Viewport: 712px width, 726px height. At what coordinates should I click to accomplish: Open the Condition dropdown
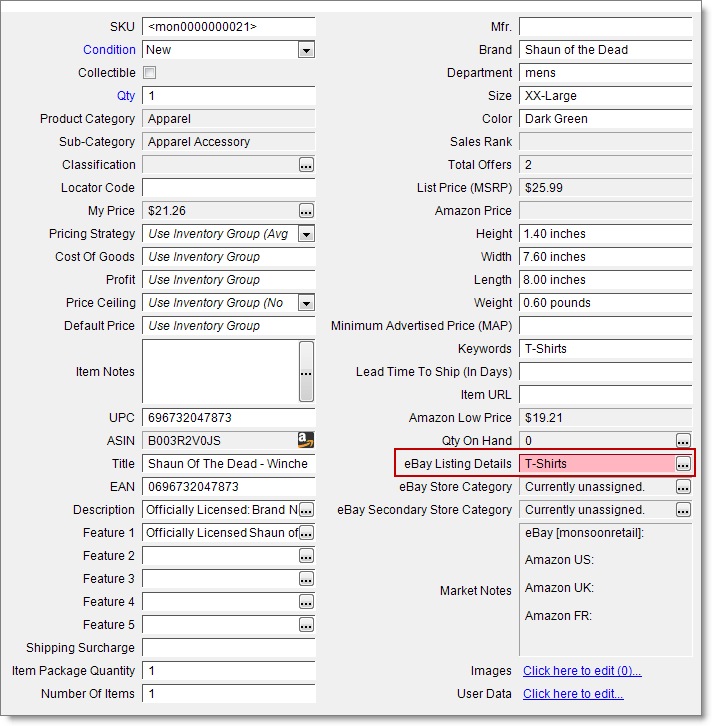coord(306,50)
